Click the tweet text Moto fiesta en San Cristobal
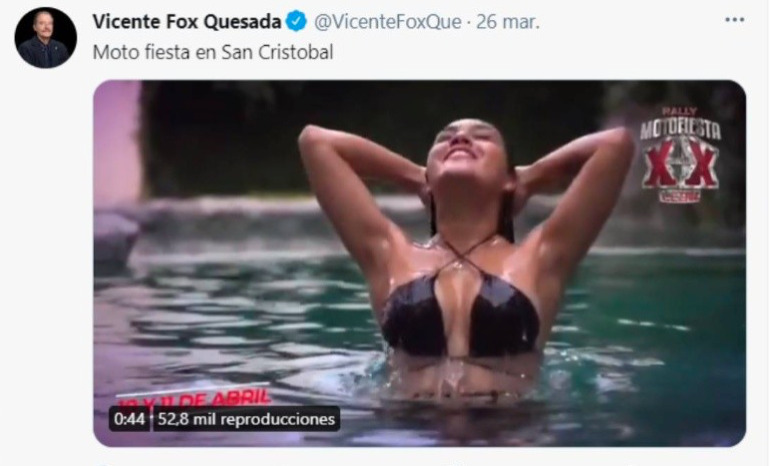 coord(213,52)
